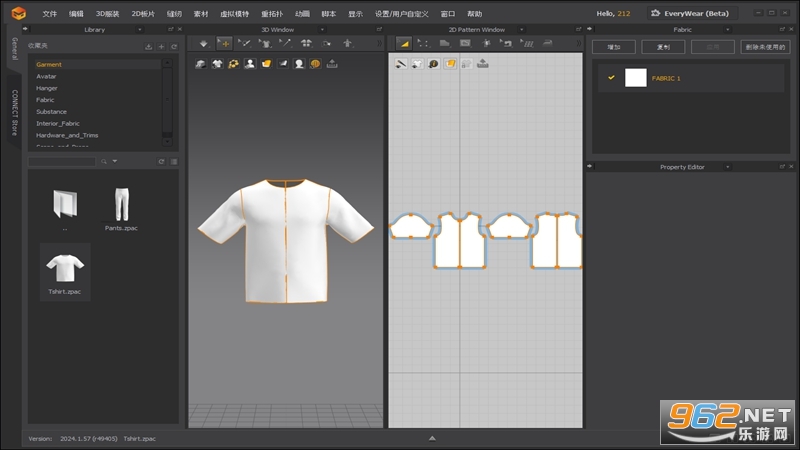Click the locked shirt icon in 2D window
Viewport: 800px width, 450px height.
click(466, 64)
